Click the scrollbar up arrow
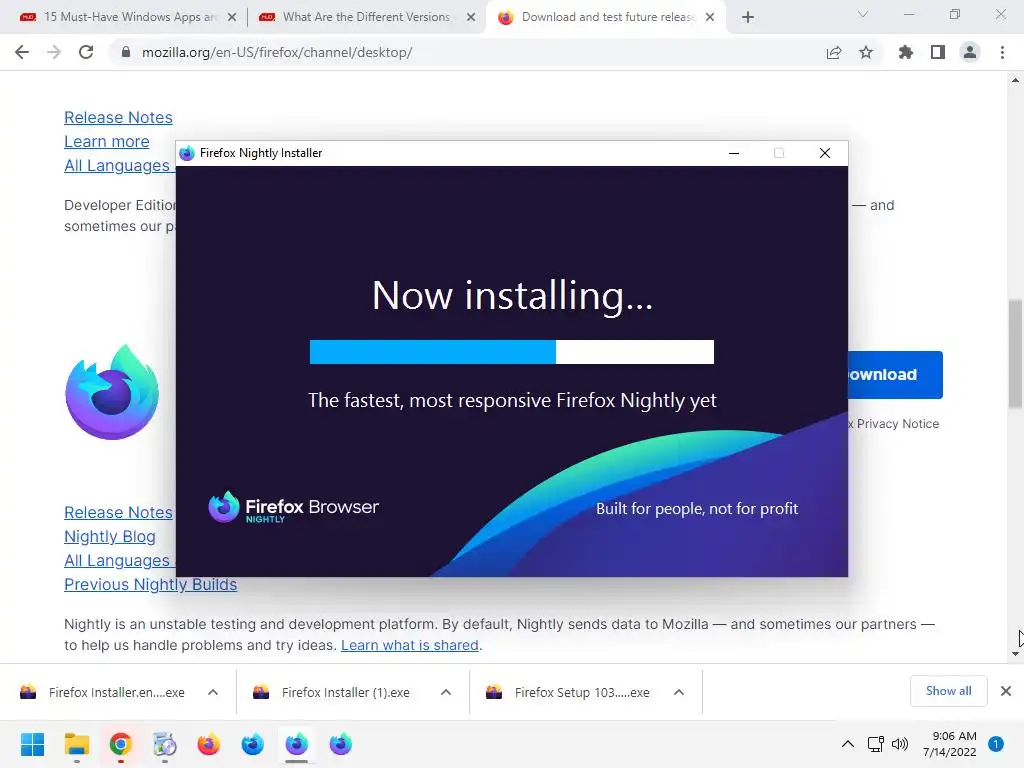 (x=1016, y=80)
